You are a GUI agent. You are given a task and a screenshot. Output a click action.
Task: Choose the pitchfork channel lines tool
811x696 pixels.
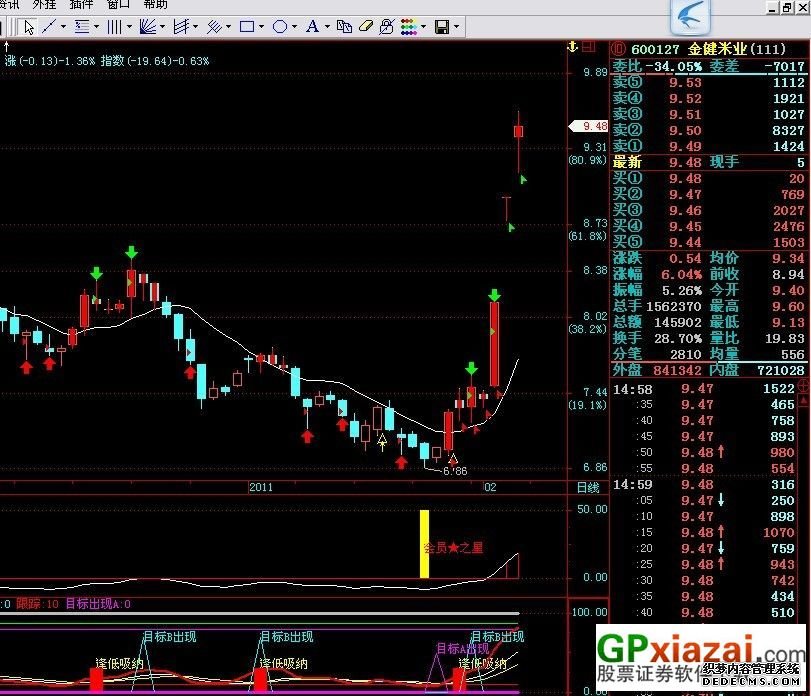coord(181,27)
